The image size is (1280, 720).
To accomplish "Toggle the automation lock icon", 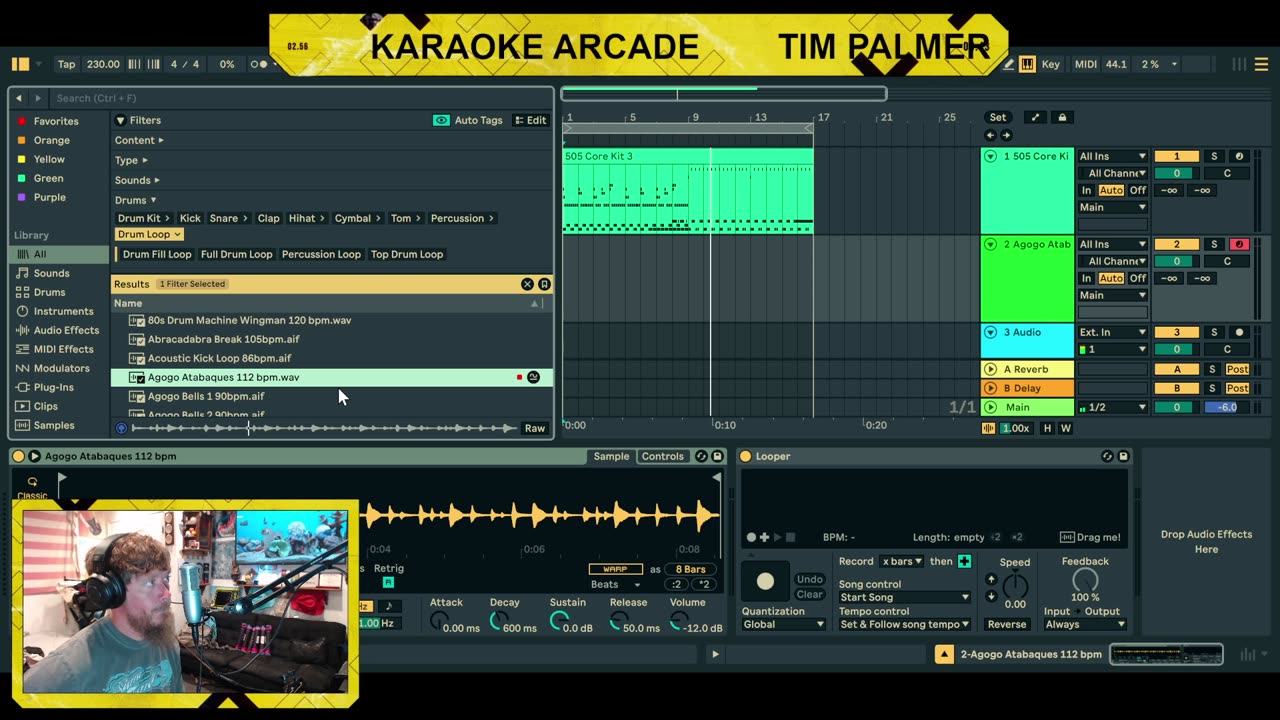I will (1062, 118).
